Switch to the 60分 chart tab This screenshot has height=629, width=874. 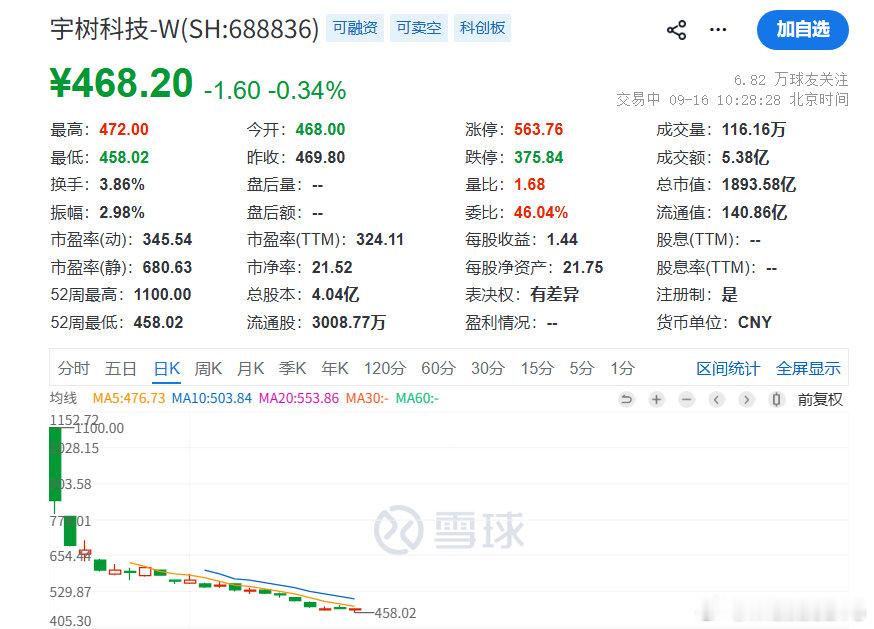[438, 368]
